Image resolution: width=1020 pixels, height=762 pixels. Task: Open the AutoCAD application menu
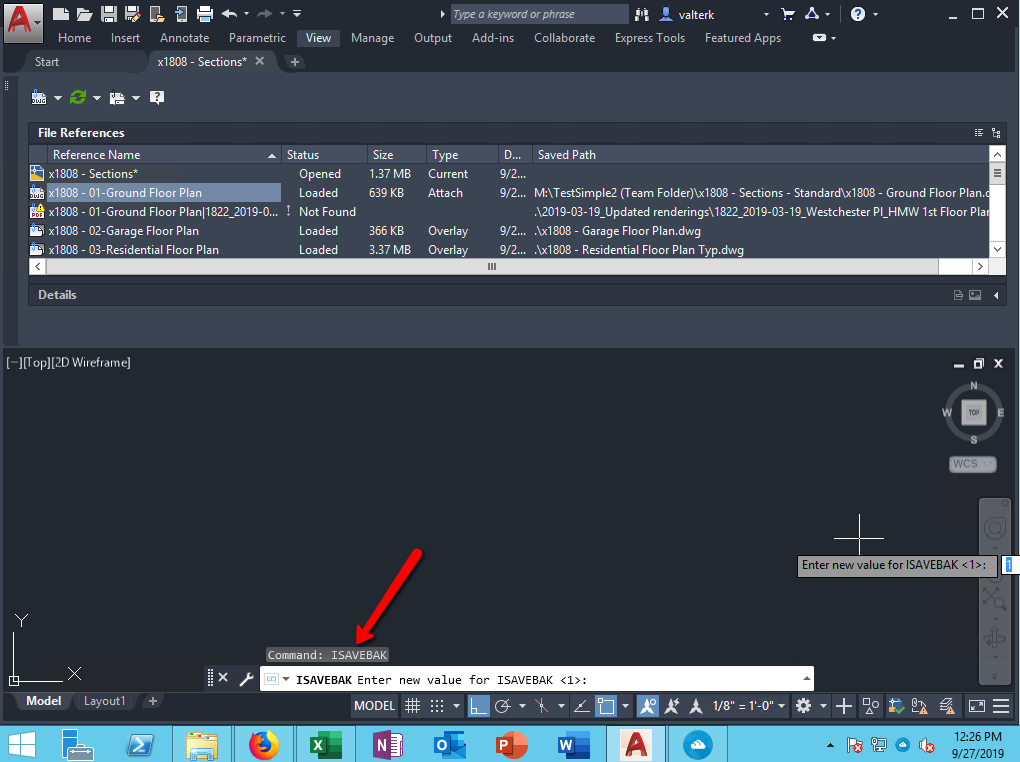coord(23,23)
